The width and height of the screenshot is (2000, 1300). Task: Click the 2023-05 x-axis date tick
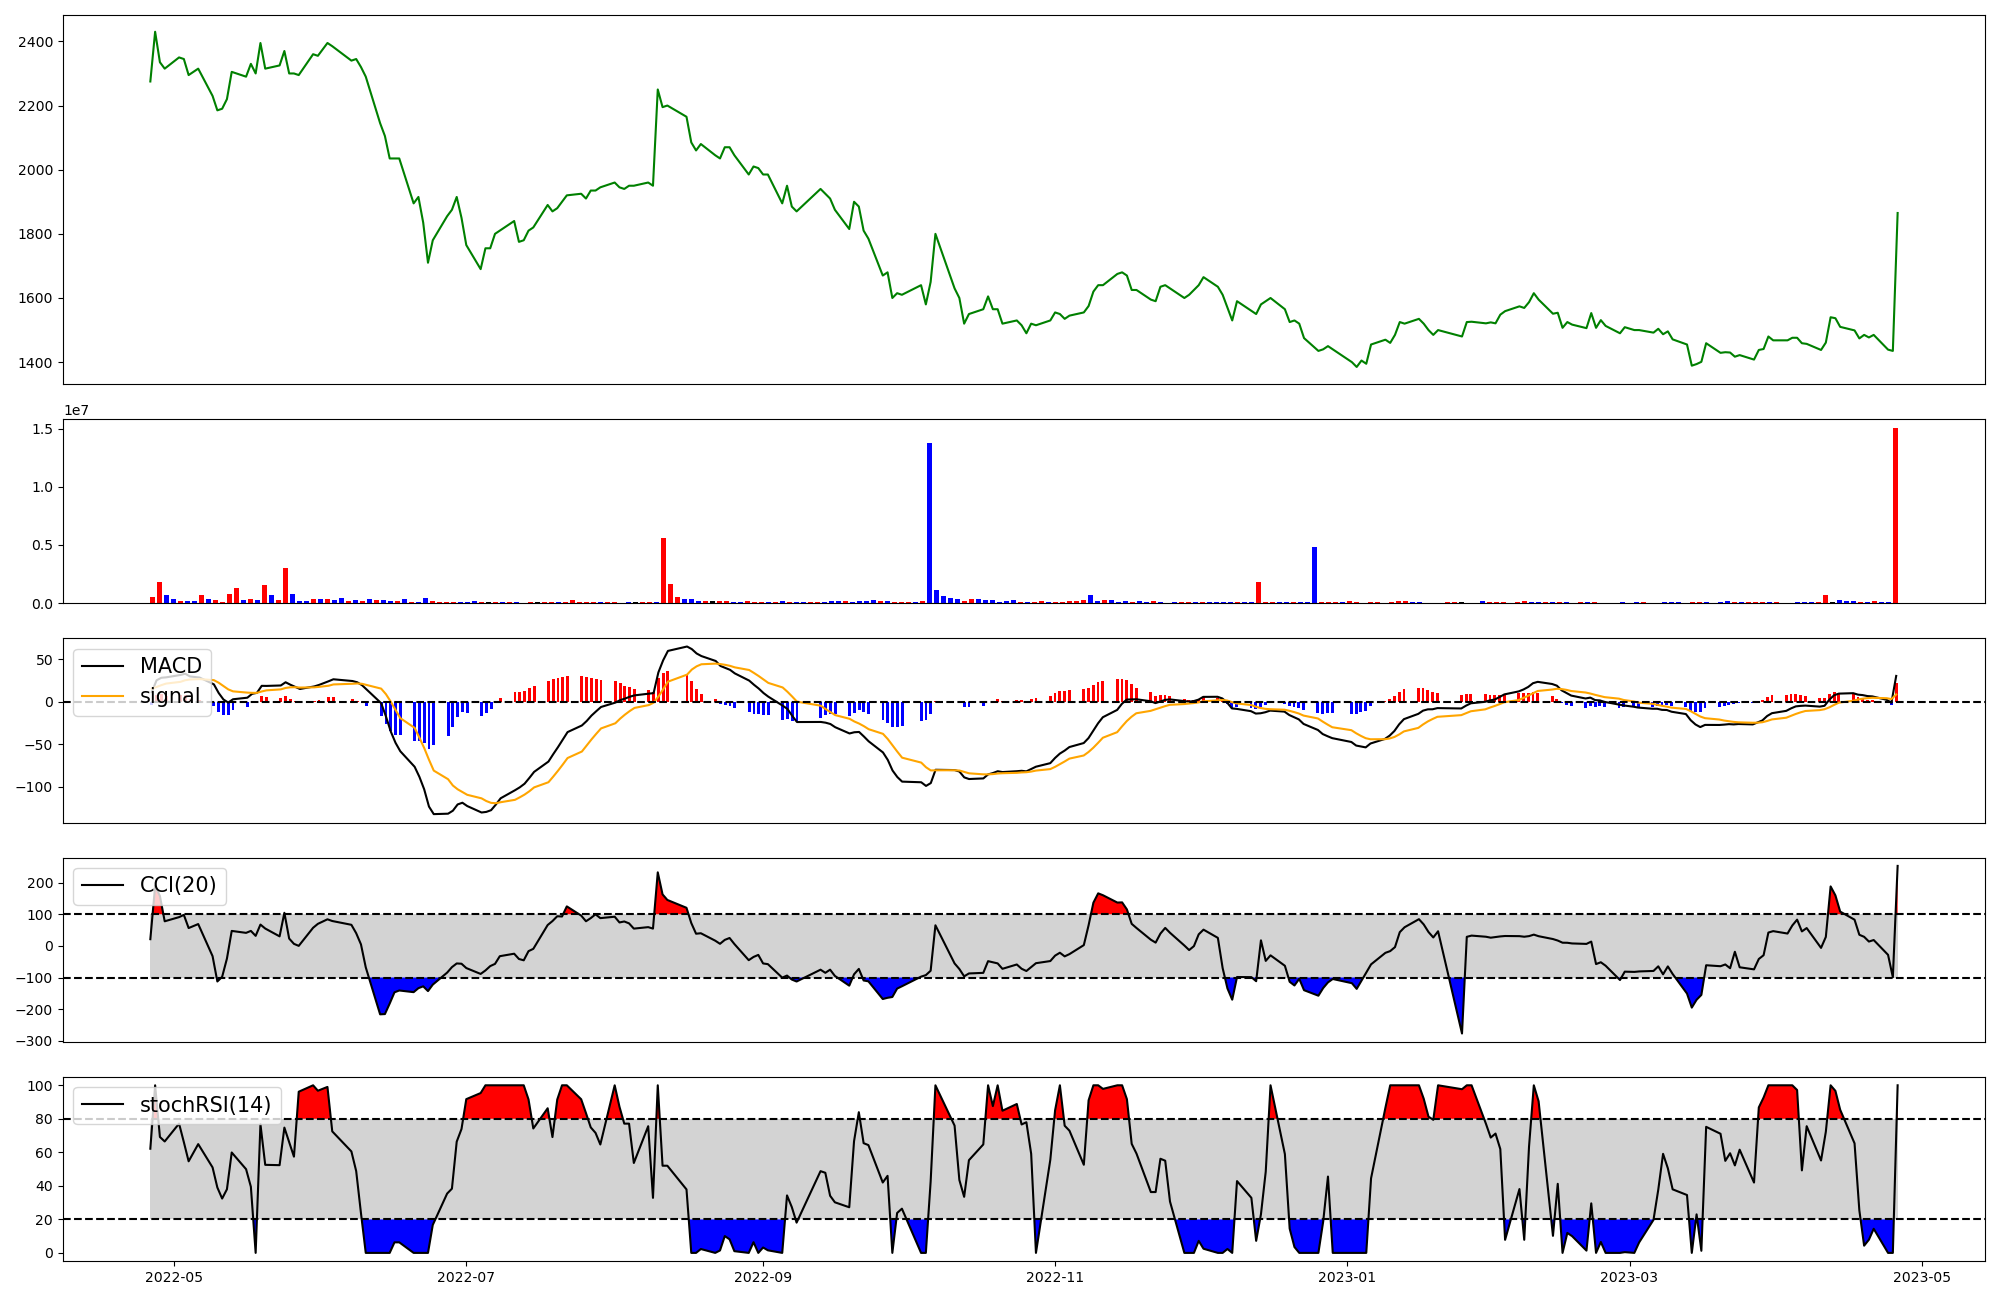pyautogui.click(x=1922, y=1276)
